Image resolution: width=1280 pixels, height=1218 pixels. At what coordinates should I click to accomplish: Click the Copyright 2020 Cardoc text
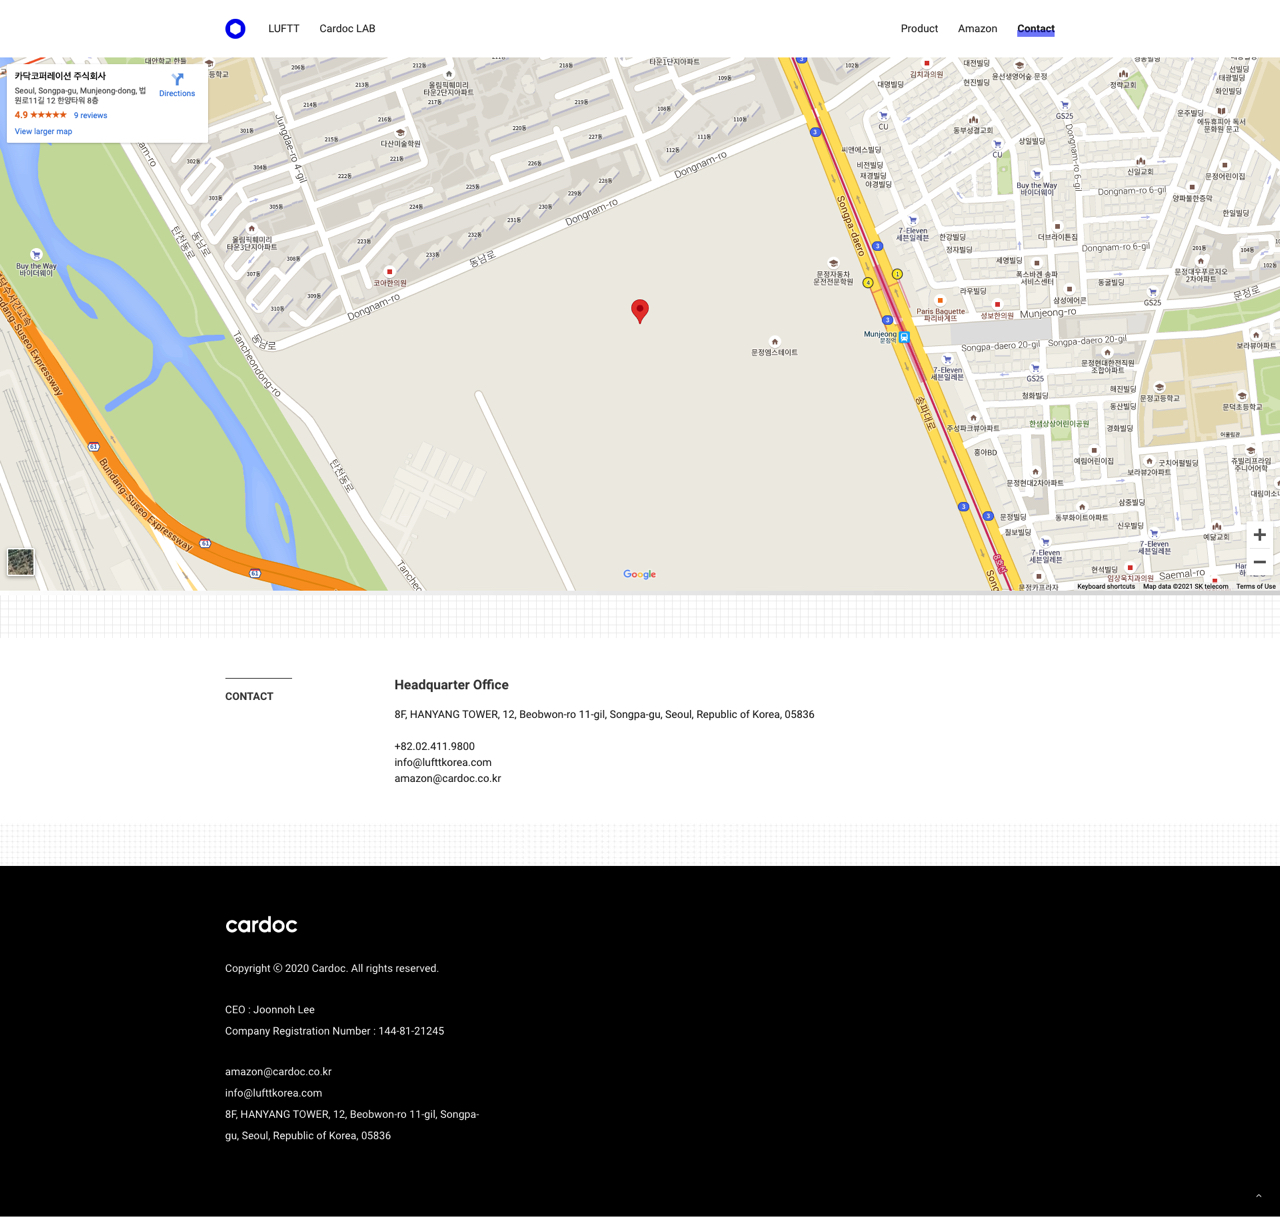click(x=332, y=969)
